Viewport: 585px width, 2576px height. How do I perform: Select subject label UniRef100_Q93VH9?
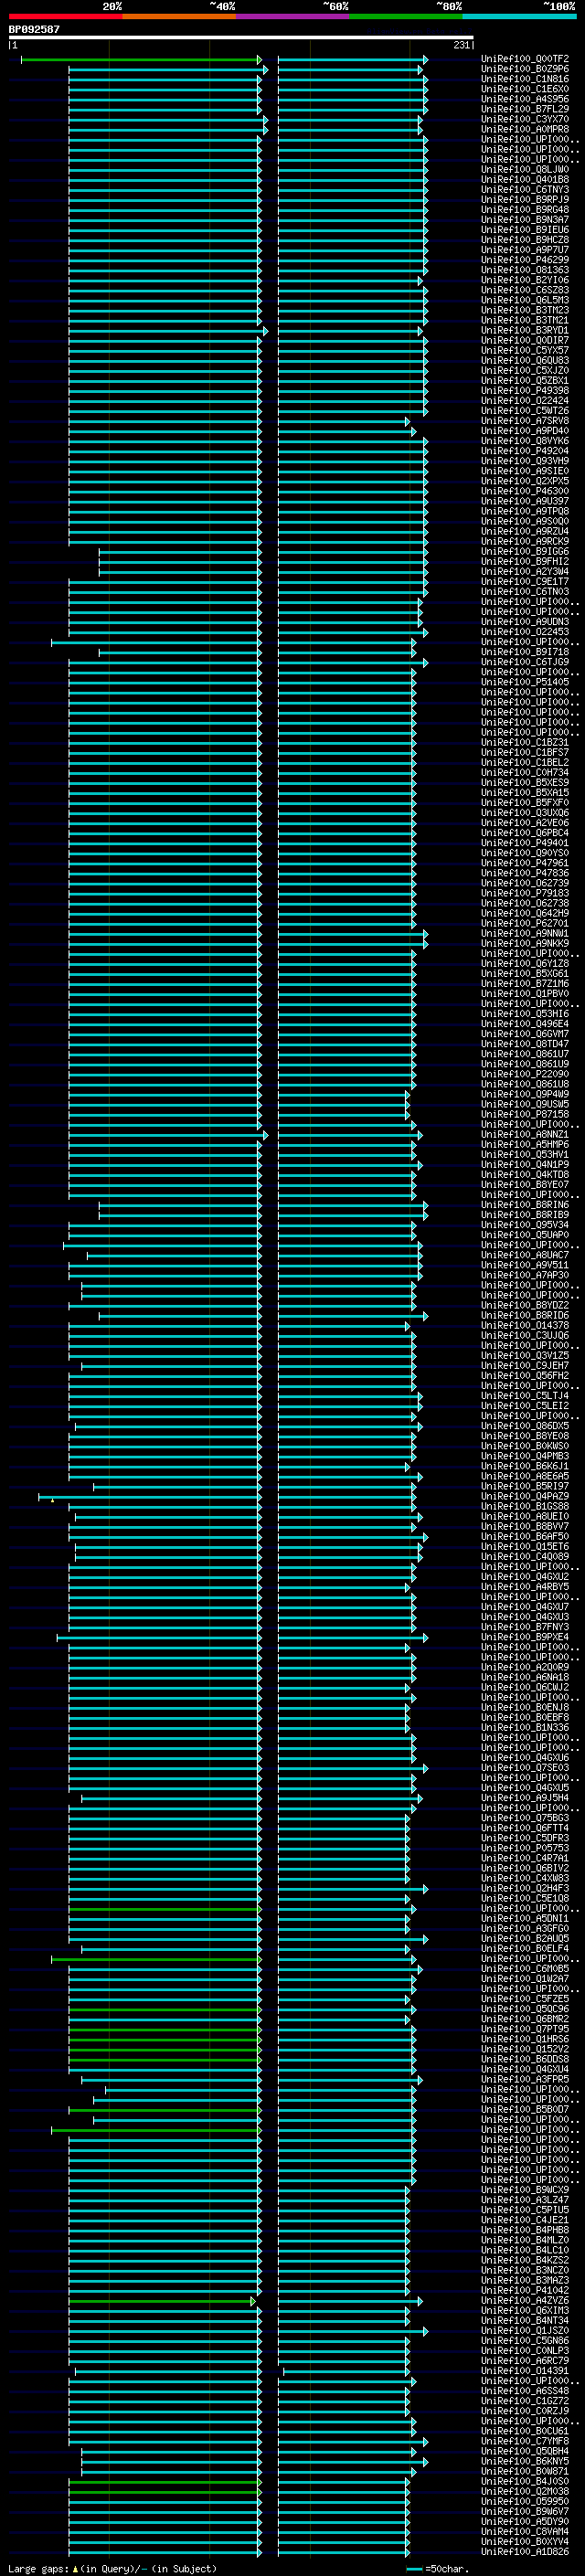point(525,461)
